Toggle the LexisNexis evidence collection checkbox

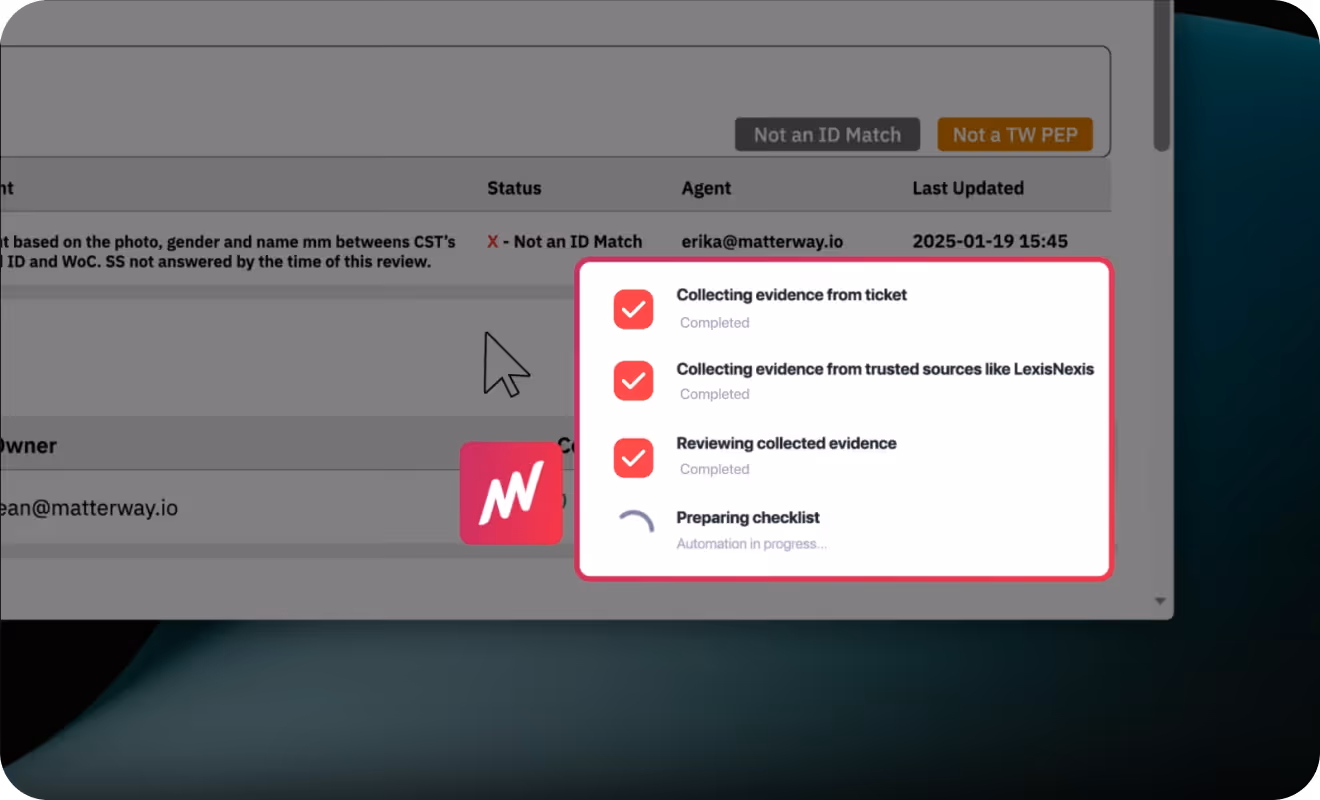[x=633, y=381]
